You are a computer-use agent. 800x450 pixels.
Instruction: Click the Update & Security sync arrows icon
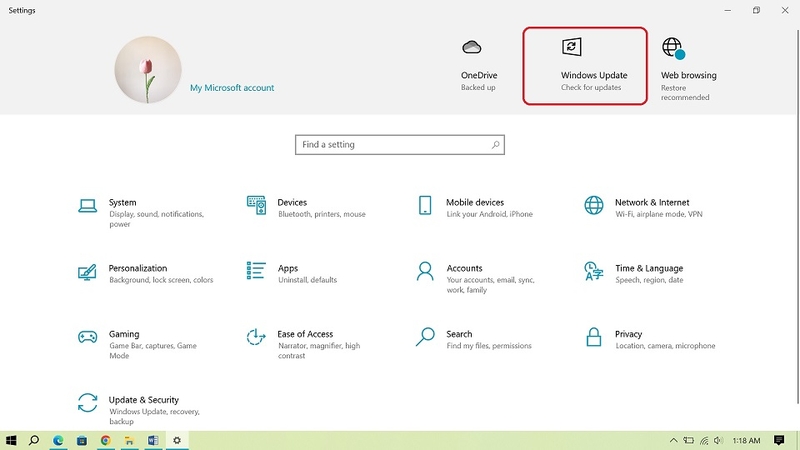(87, 403)
